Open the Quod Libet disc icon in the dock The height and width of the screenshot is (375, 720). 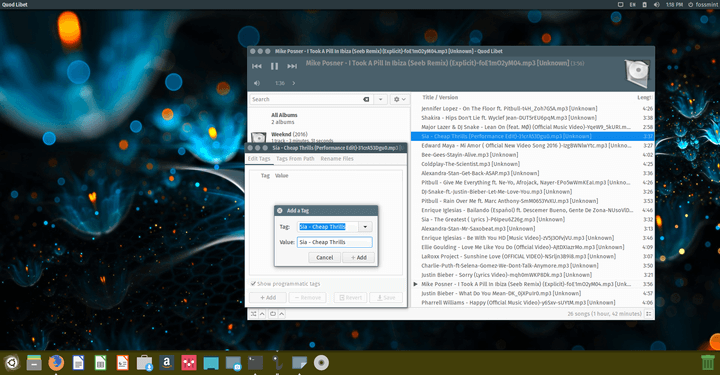[321, 363]
